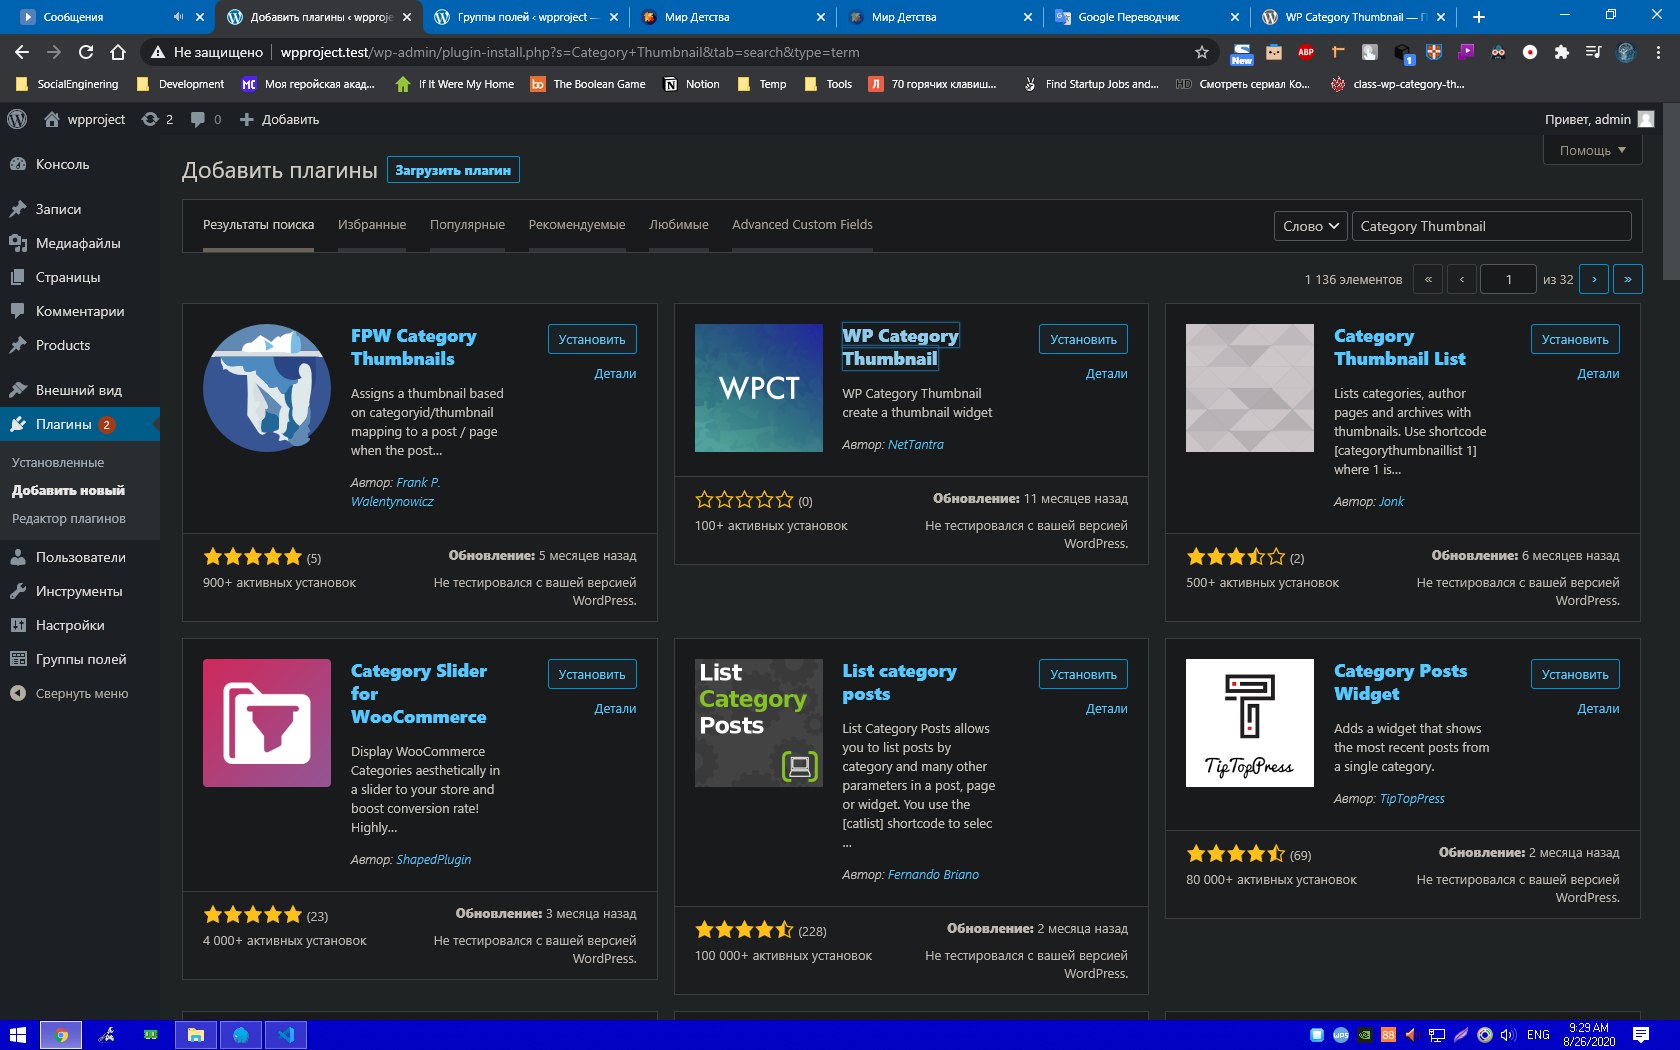Bookmark this page with the star icon
Image resolution: width=1680 pixels, height=1050 pixels.
1202,52
